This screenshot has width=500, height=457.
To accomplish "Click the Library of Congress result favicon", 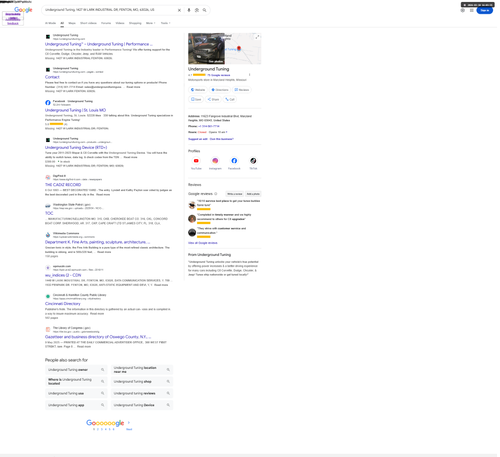I will click(x=48, y=329).
